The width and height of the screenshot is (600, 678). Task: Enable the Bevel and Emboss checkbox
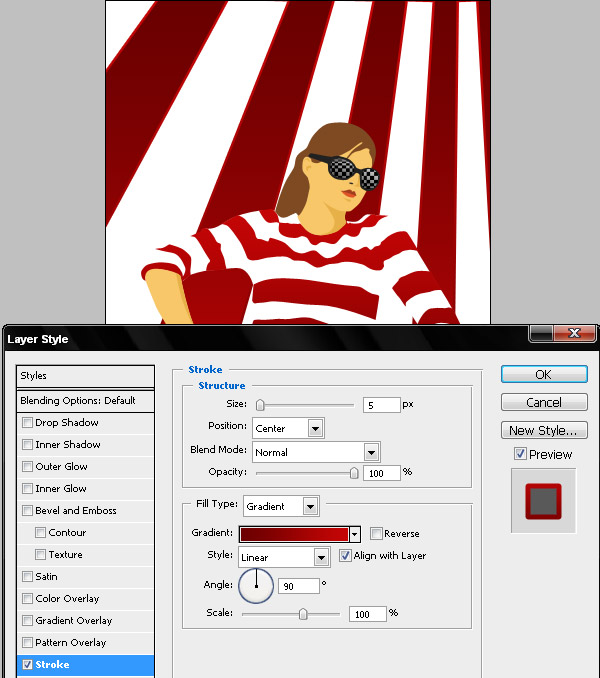coord(27,511)
